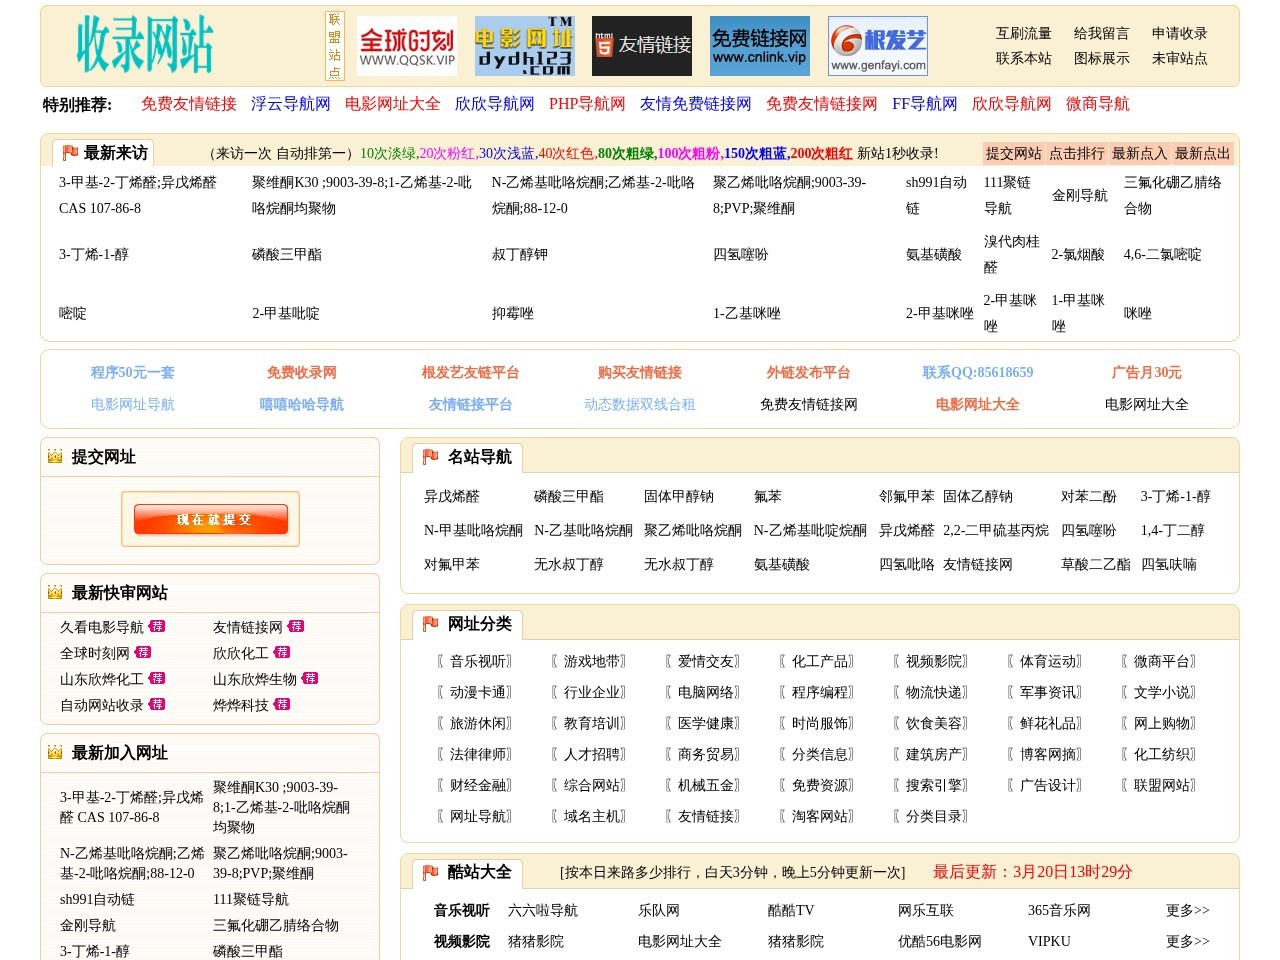This screenshot has width=1280, height=960.
Task: Open the 全球时刻 QQSK.VIP banner
Action: click(407, 46)
